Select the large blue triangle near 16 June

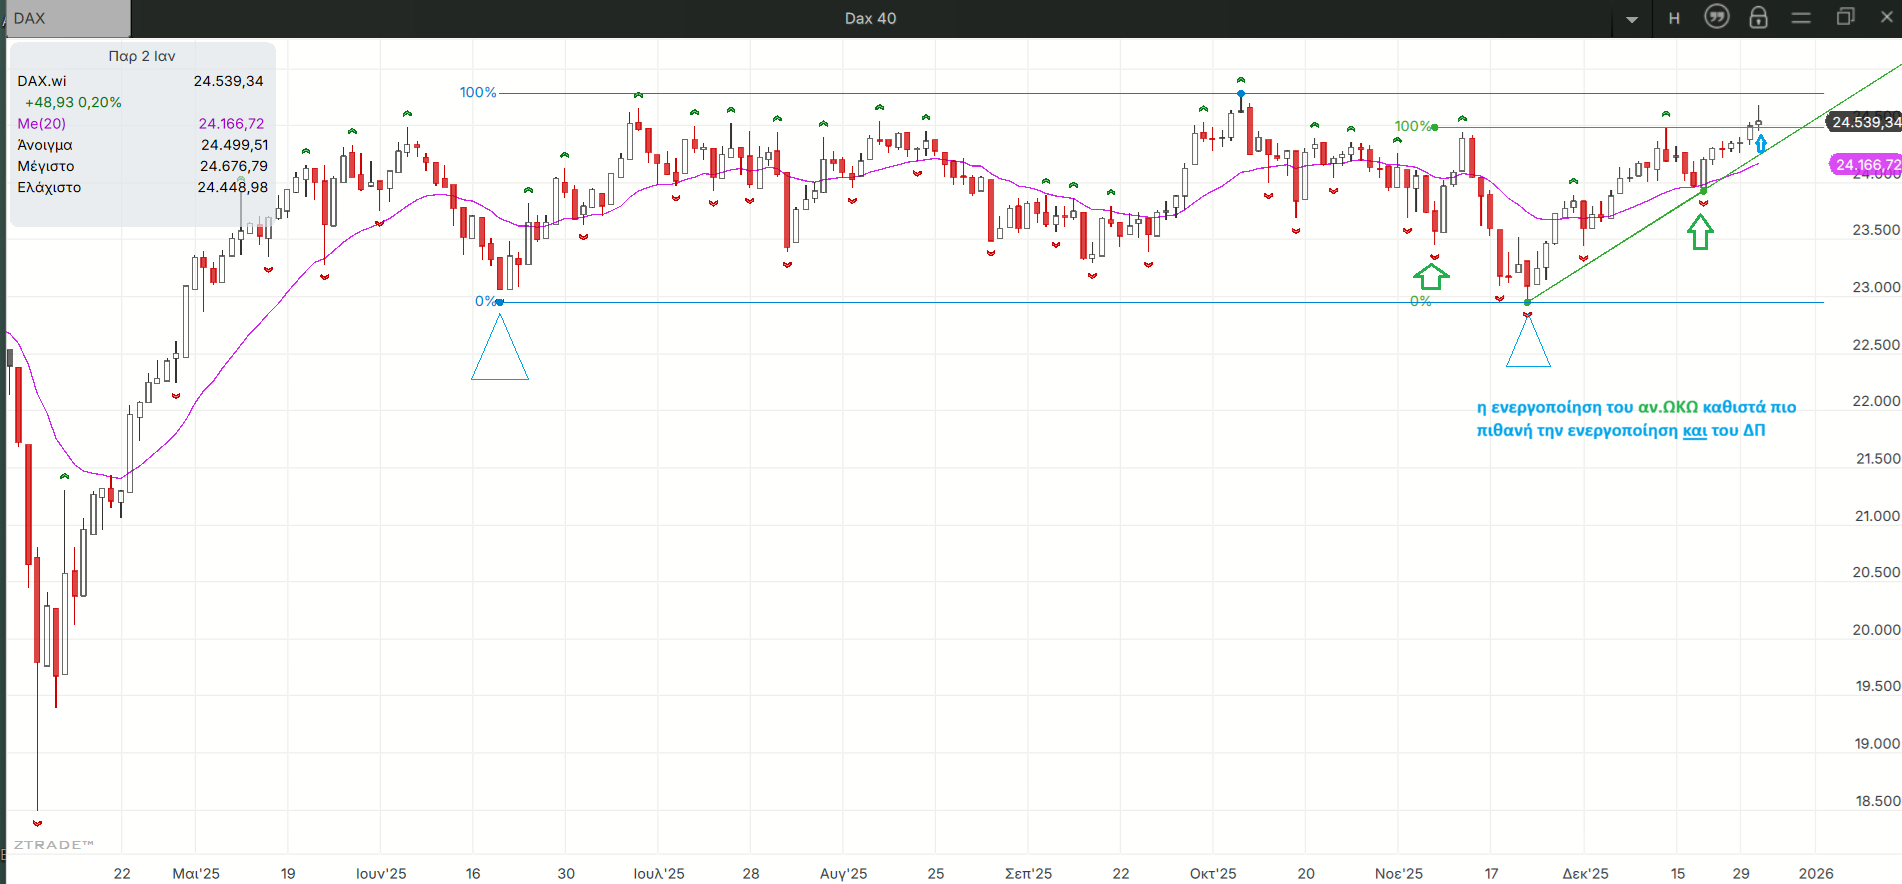click(x=500, y=352)
